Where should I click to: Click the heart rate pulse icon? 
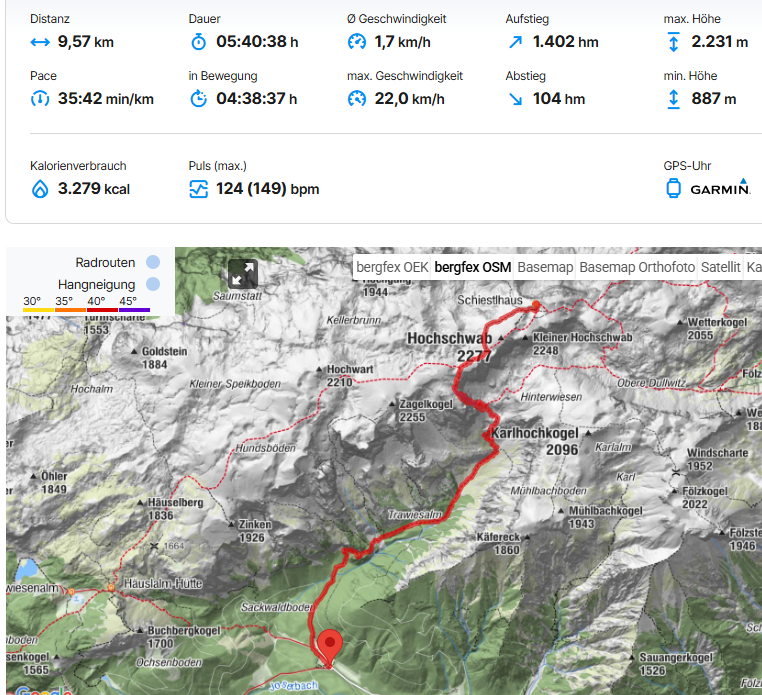tap(198, 189)
